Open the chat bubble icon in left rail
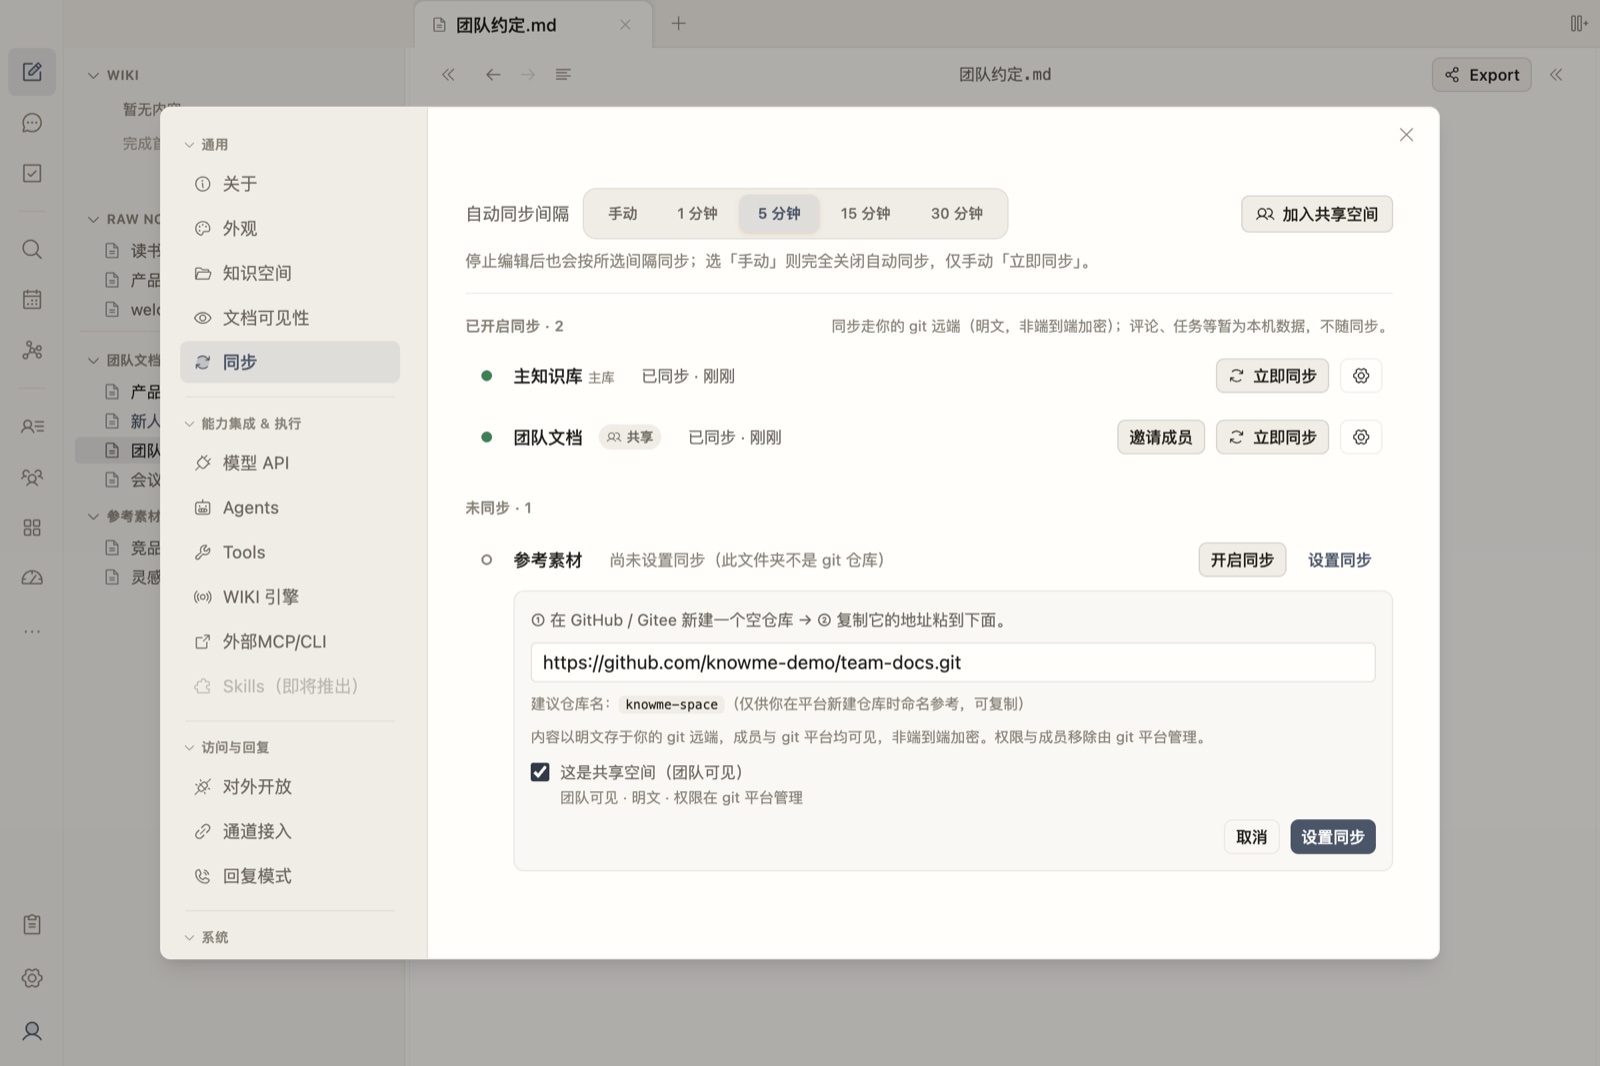The image size is (1600, 1066). [32, 123]
